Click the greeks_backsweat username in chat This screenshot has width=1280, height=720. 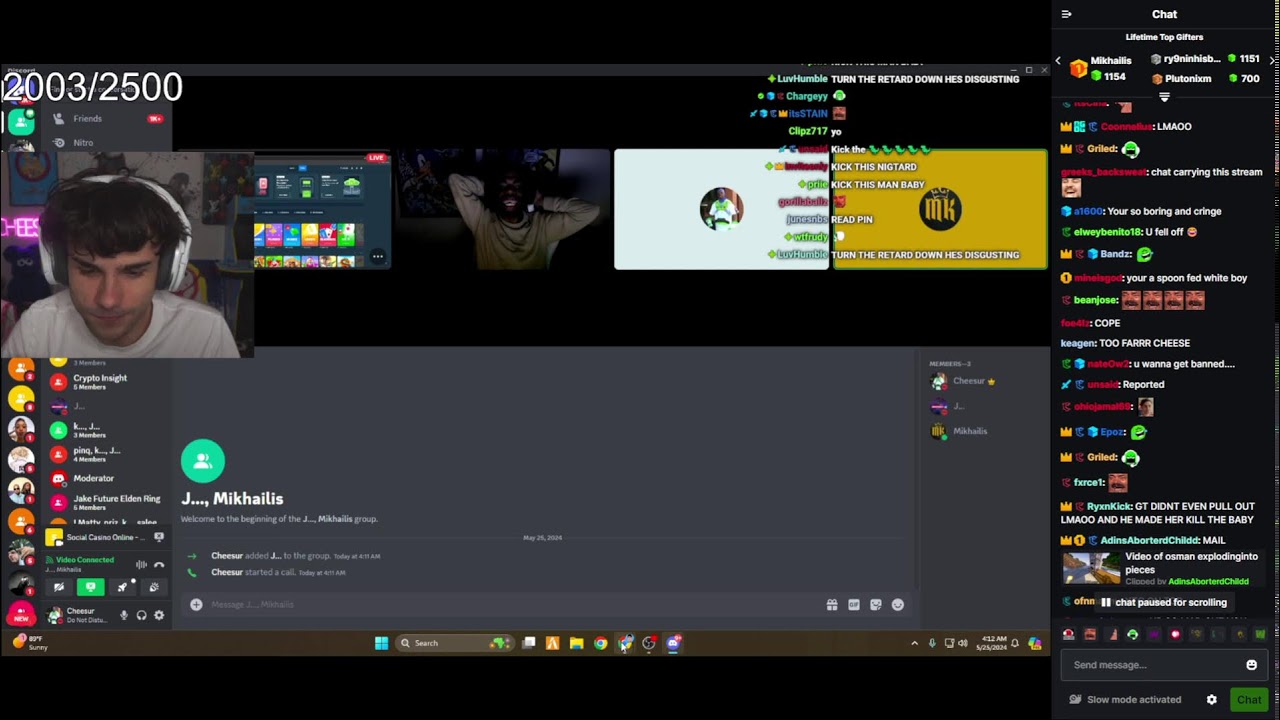pyautogui.click(x=1103, y=172)
